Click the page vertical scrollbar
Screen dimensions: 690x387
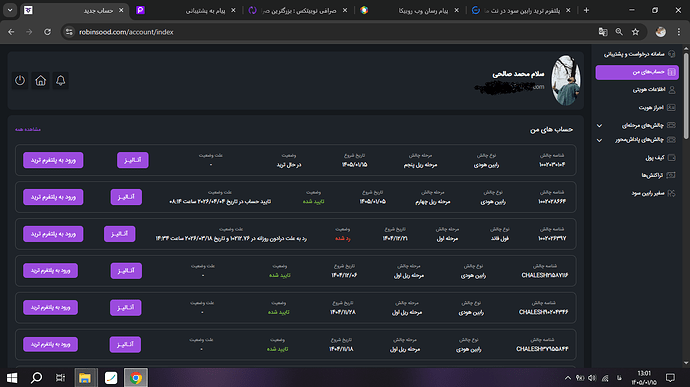click(x=686, y=96)
